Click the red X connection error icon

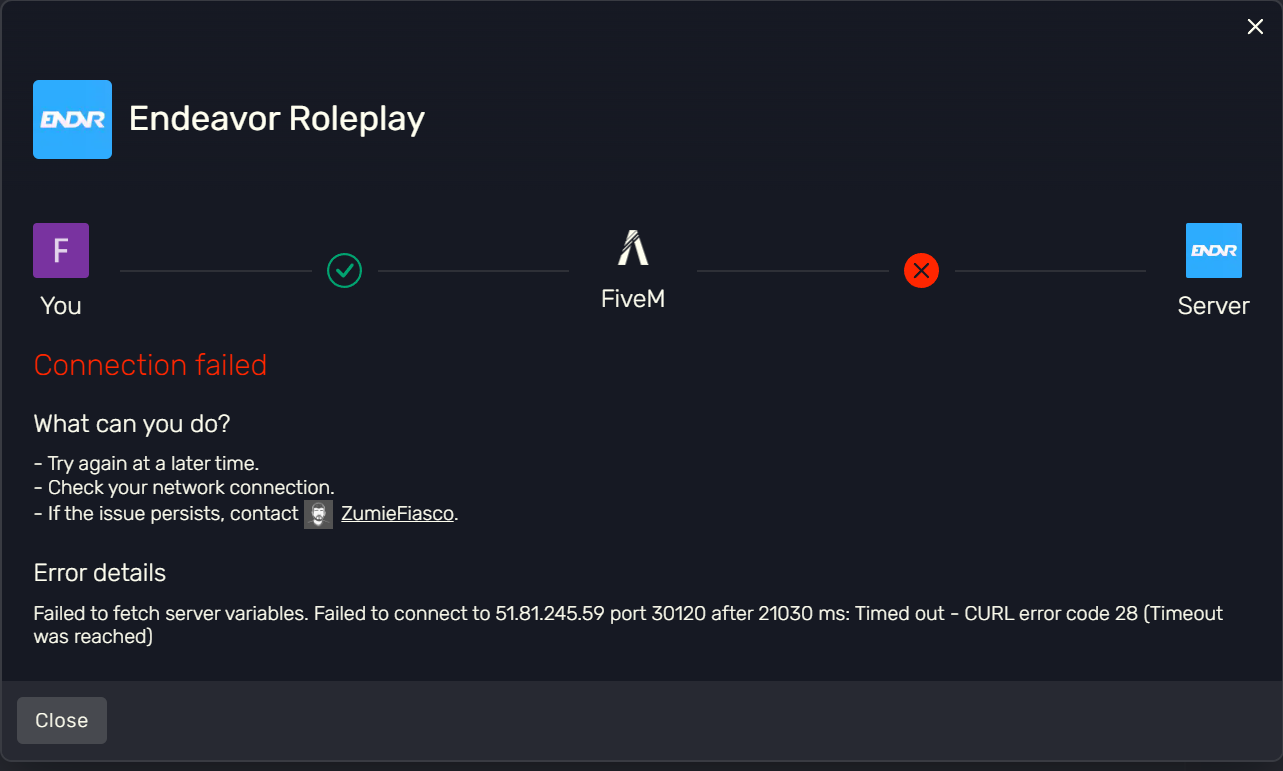921,270
